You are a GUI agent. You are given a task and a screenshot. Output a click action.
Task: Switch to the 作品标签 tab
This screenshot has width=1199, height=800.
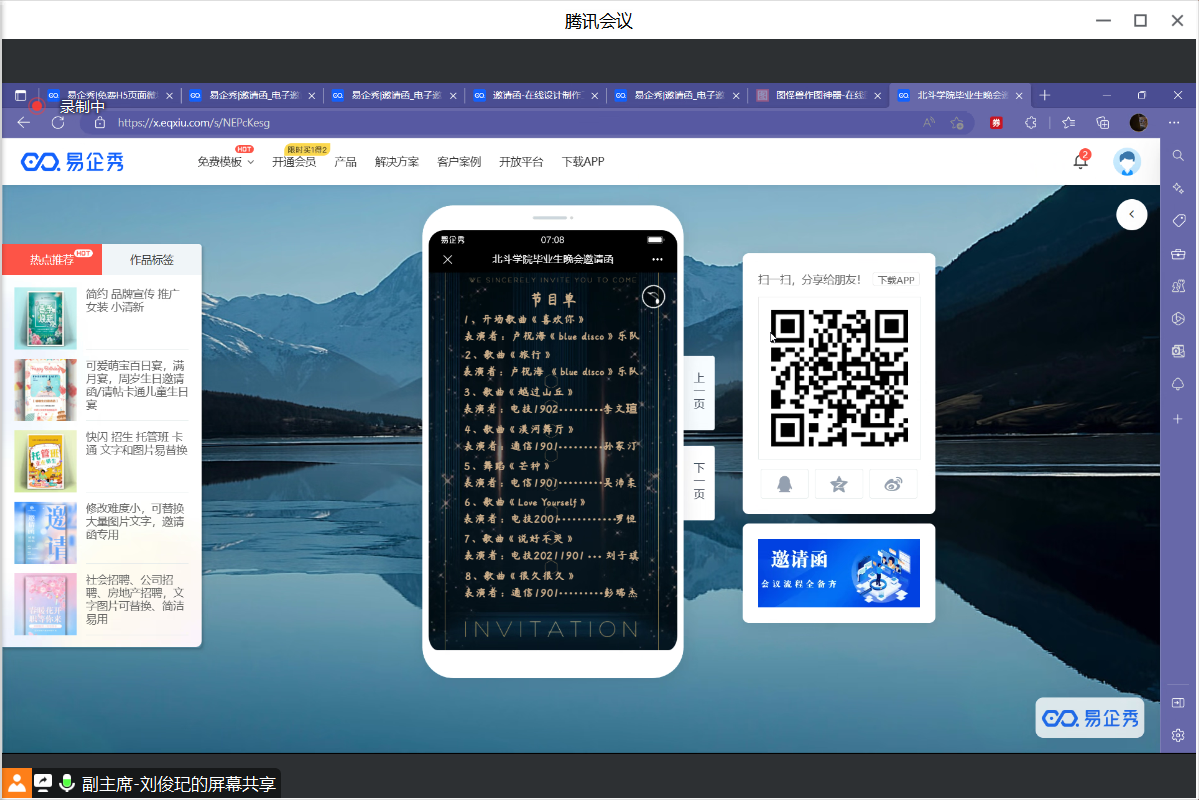[152, 260]
